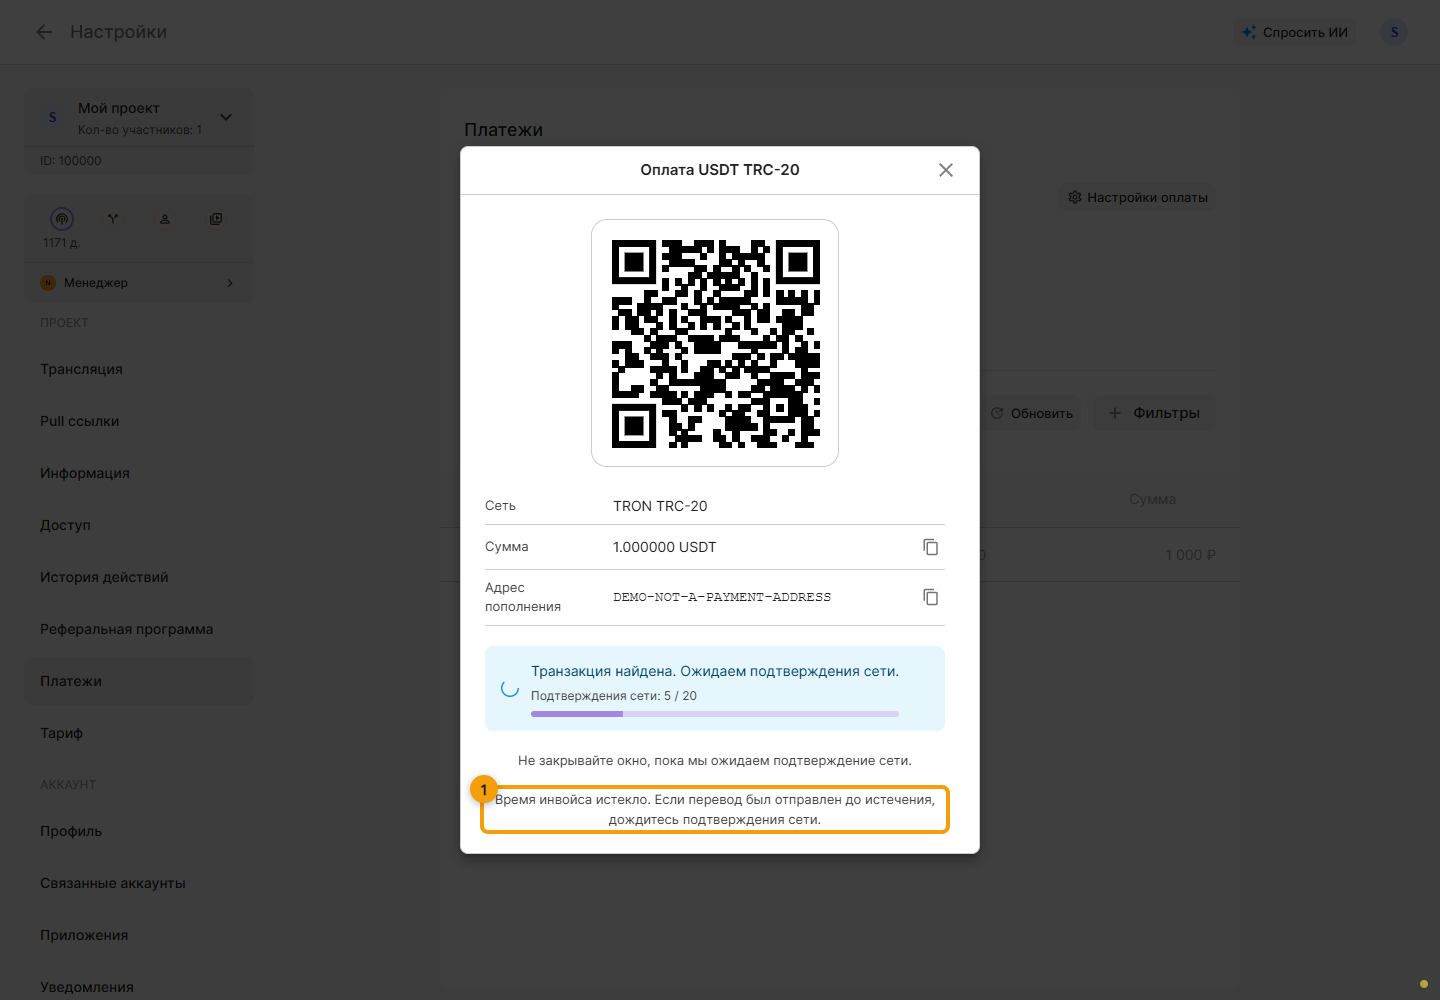Click the stacked squares icon in the project panel
Viewport: 1440px width, 1000px height.
coord(216,219)
